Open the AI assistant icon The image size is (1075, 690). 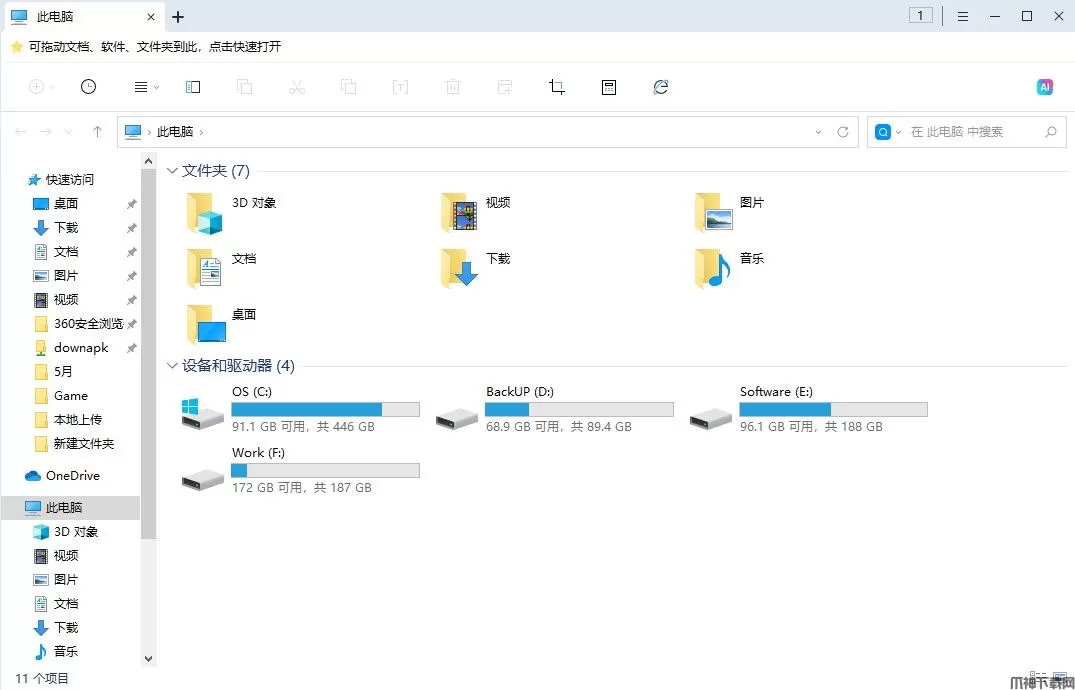1045,87
